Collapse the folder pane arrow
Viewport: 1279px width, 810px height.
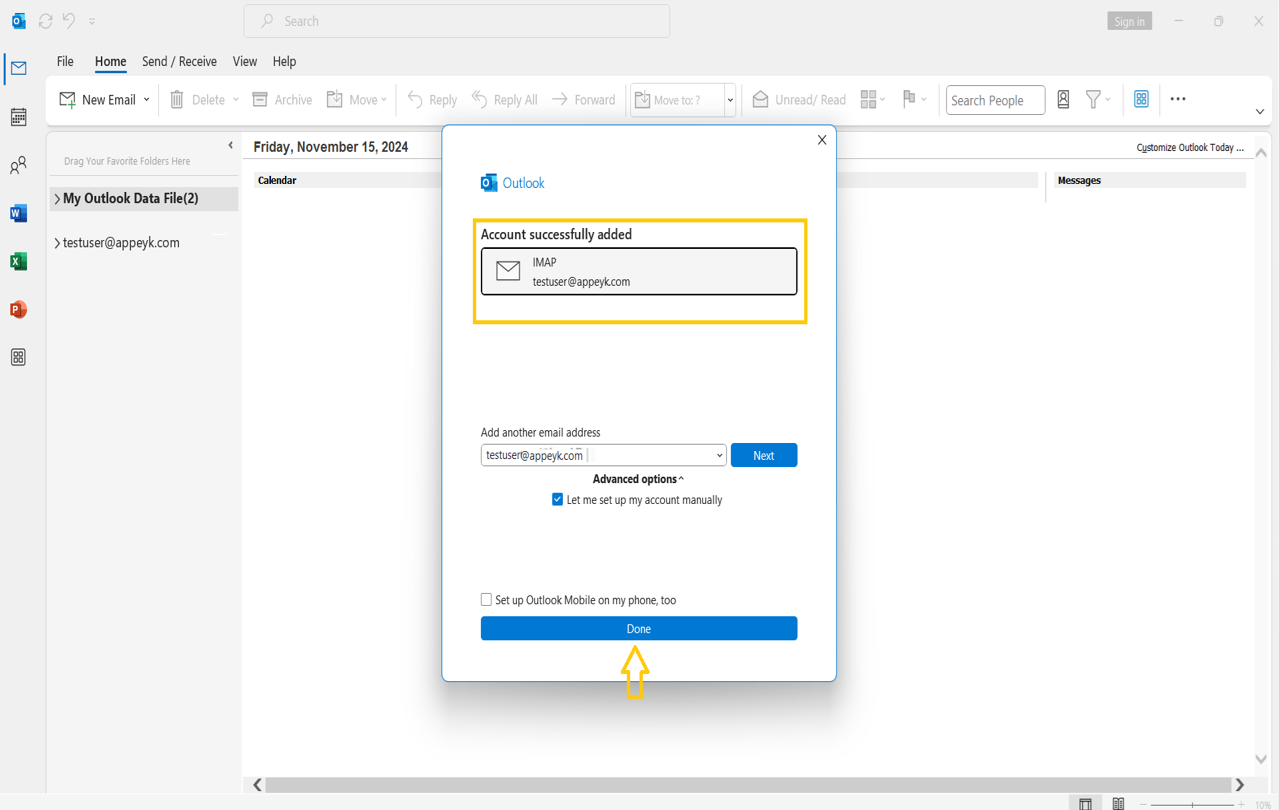(230, 146)
